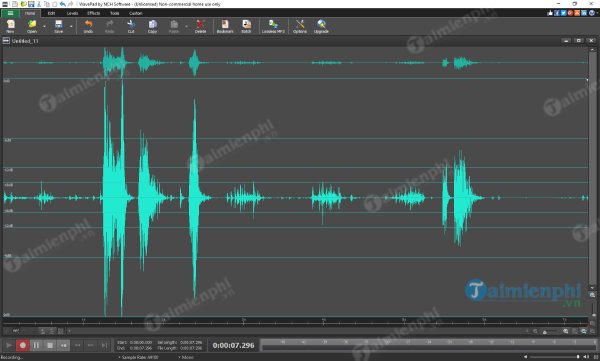600x361 pixels.
Task: Cut selection using the Cut scissors icon
Action: (x=131, y=26)
